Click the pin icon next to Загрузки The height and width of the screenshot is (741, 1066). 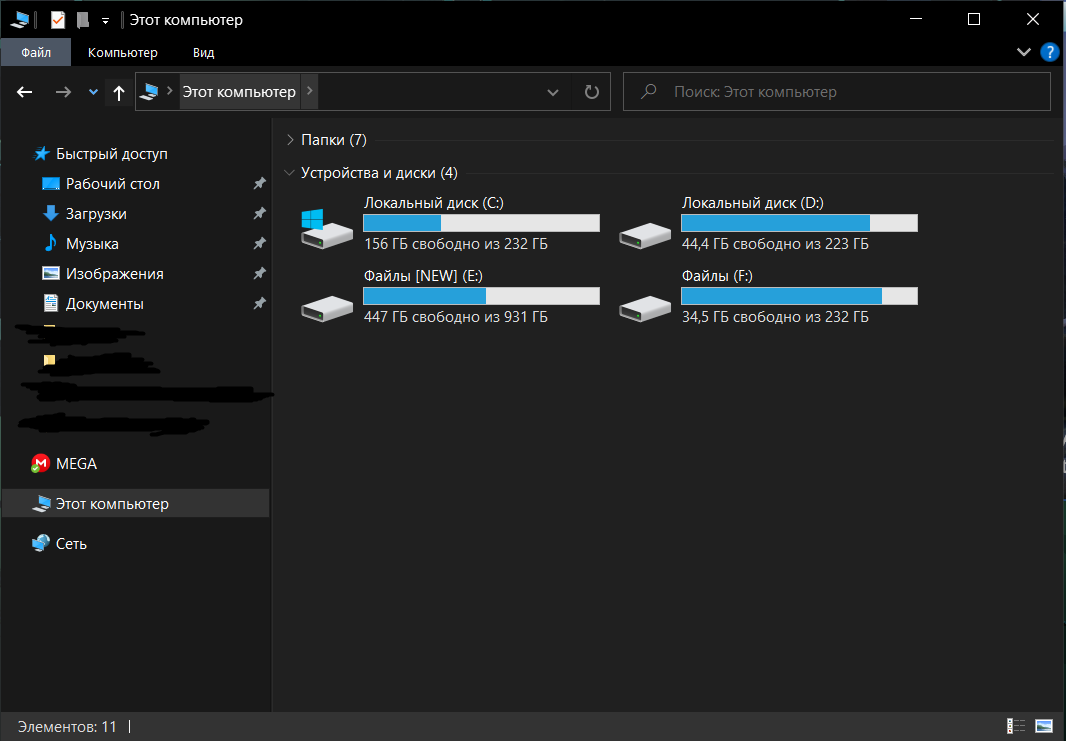tap(259, 213)
